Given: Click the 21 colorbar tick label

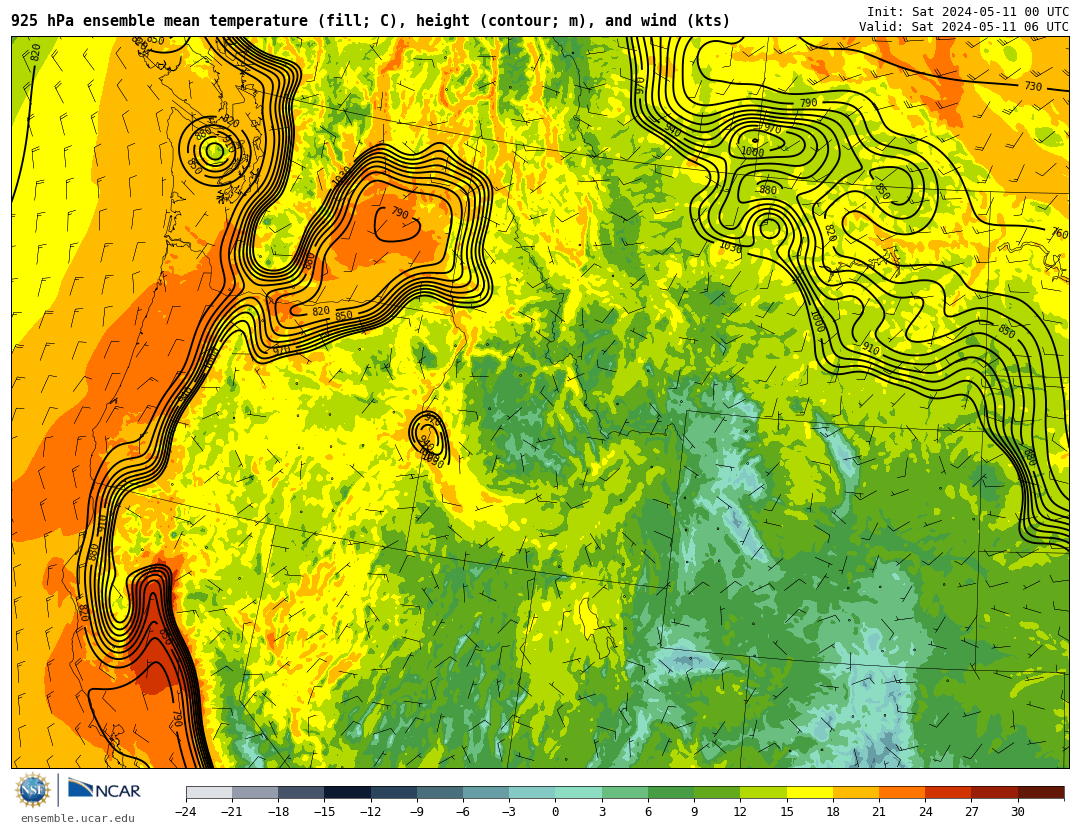Looking at the screenshot, I should point(879,812).
